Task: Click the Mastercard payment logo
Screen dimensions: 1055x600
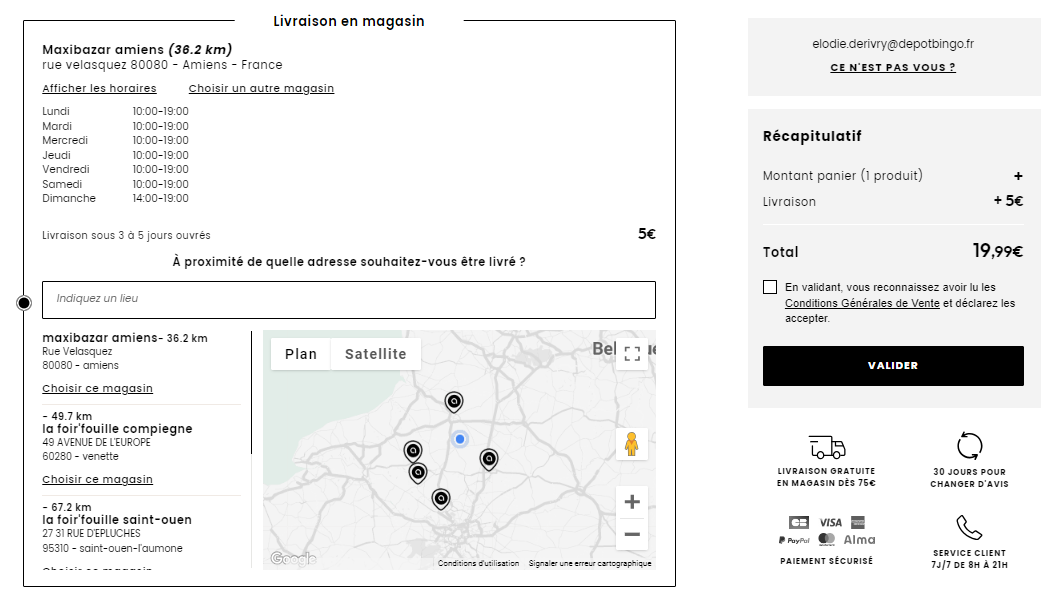Action: tap(827, 539)
